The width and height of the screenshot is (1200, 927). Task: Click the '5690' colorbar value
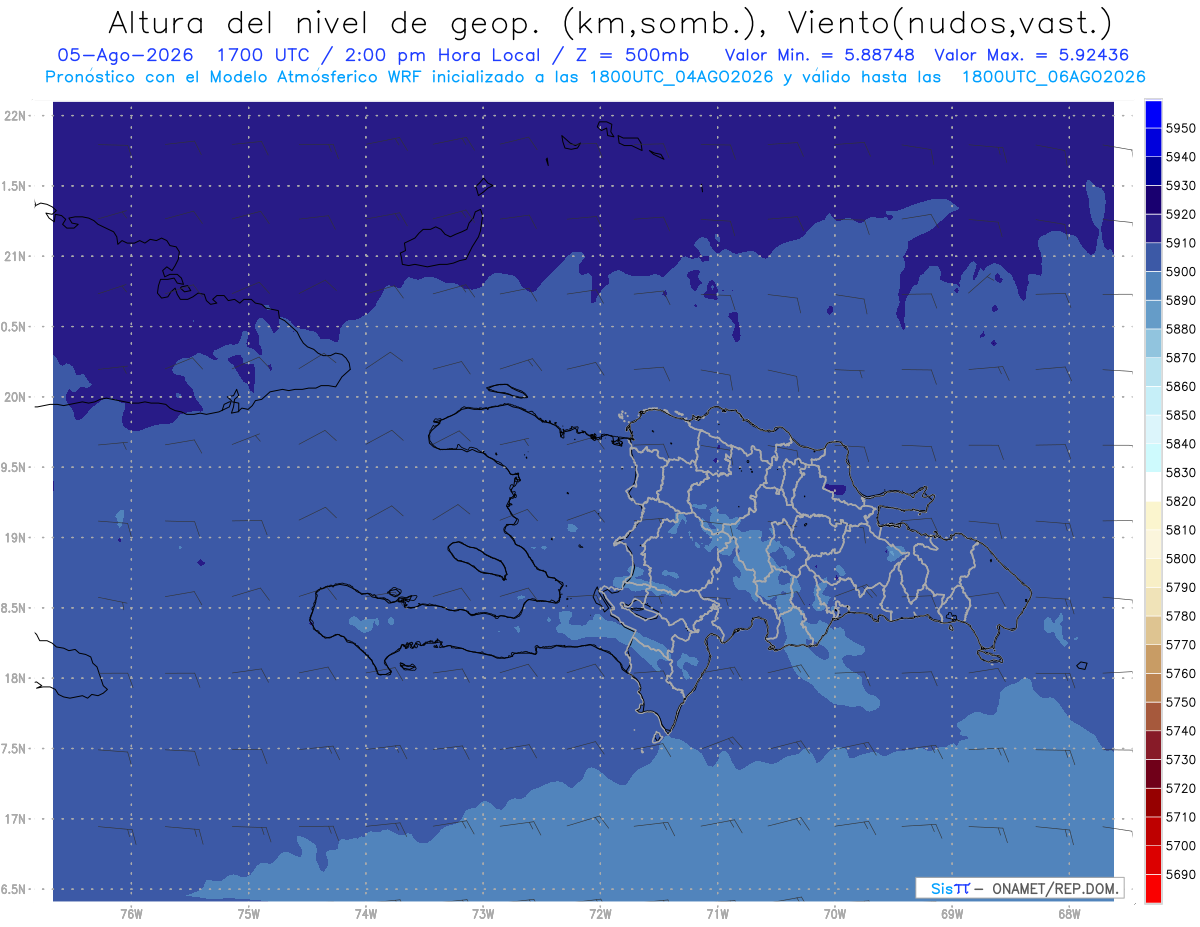(1180, 874)
